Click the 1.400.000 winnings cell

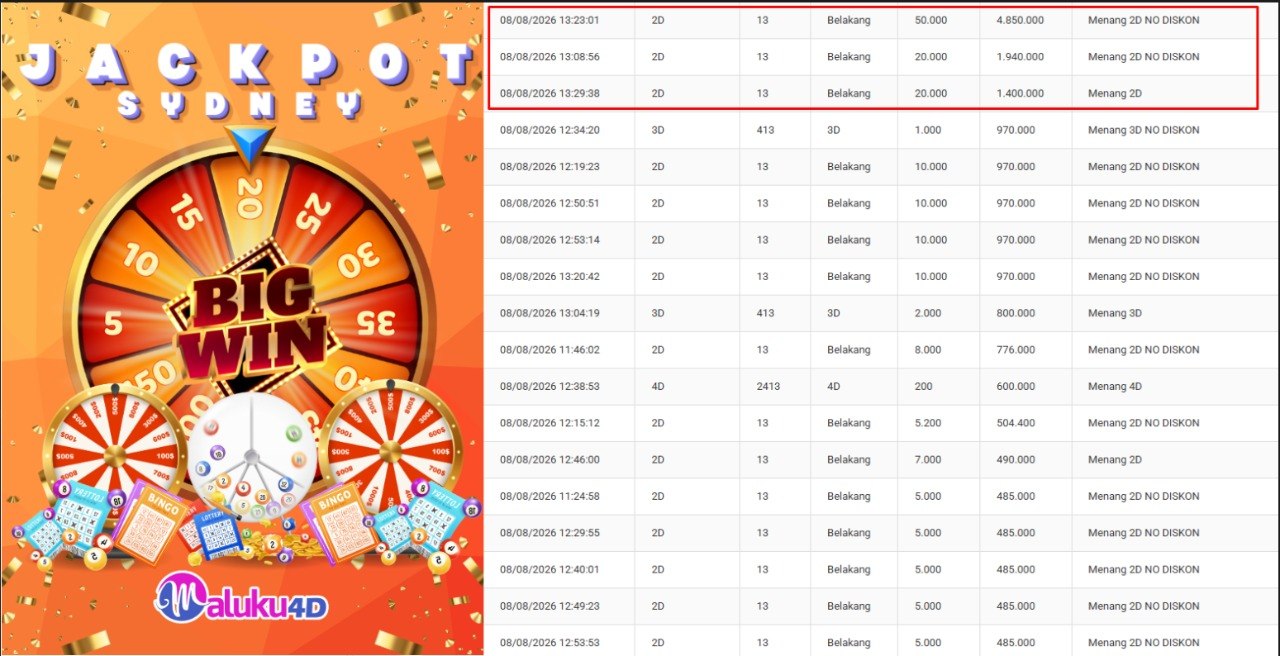(1020, 93)
